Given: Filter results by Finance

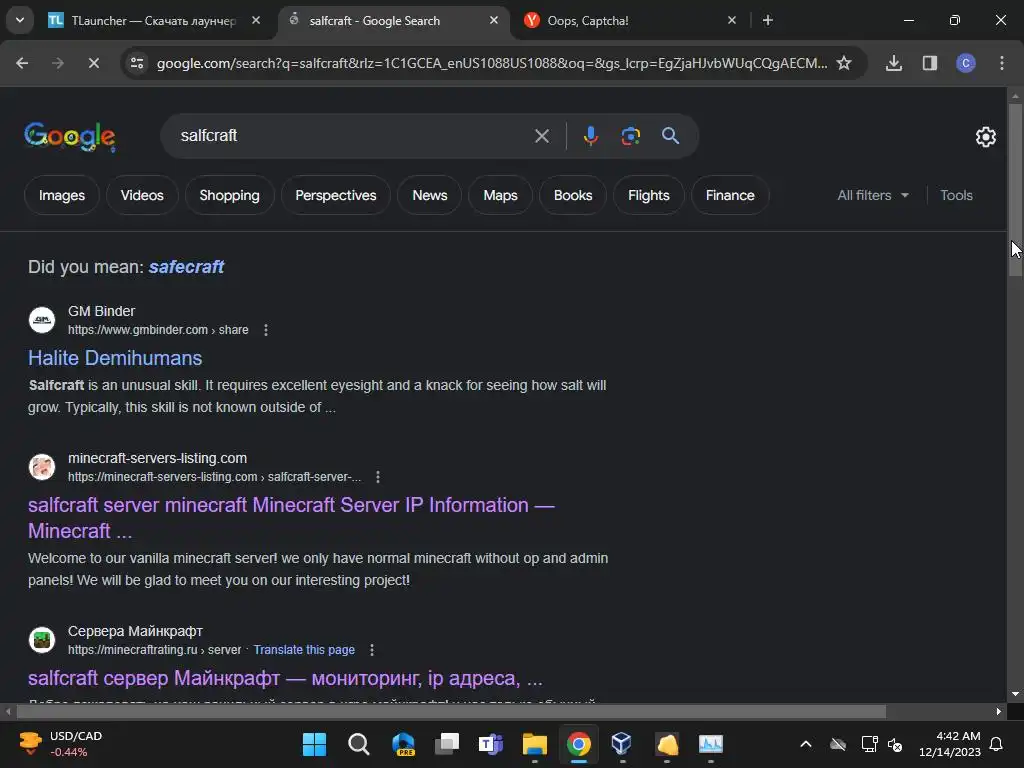Looking at the screenshot, I should click(x=730, y=195).
